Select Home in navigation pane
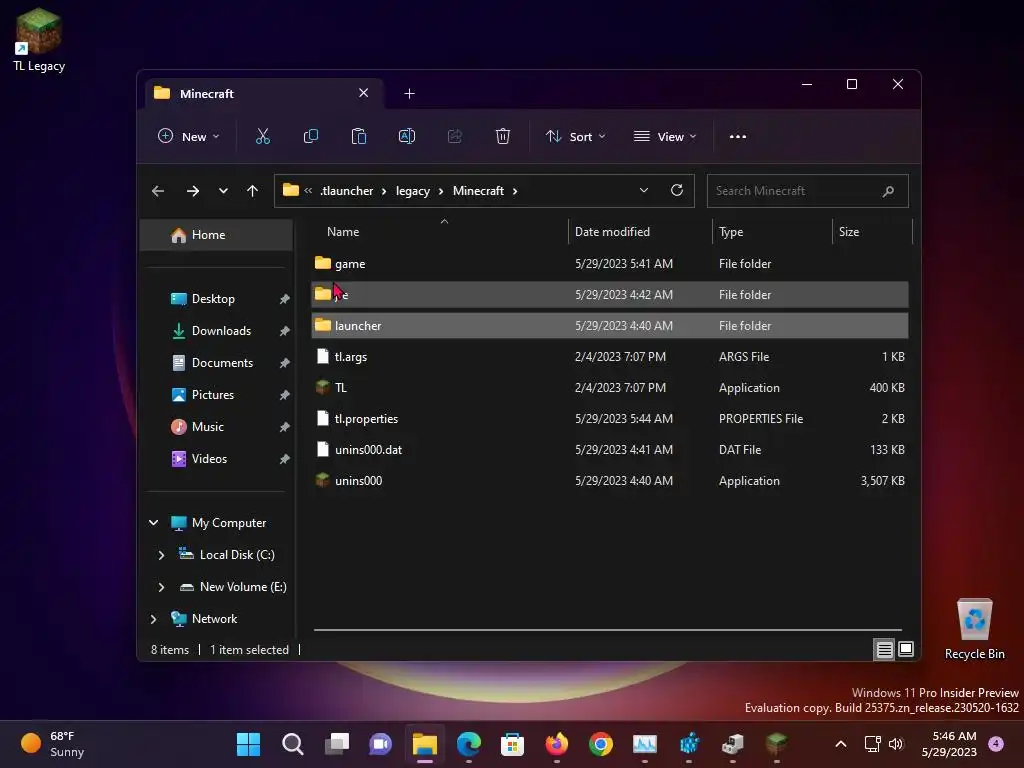 pyautogui.click(x=216, y=234)
